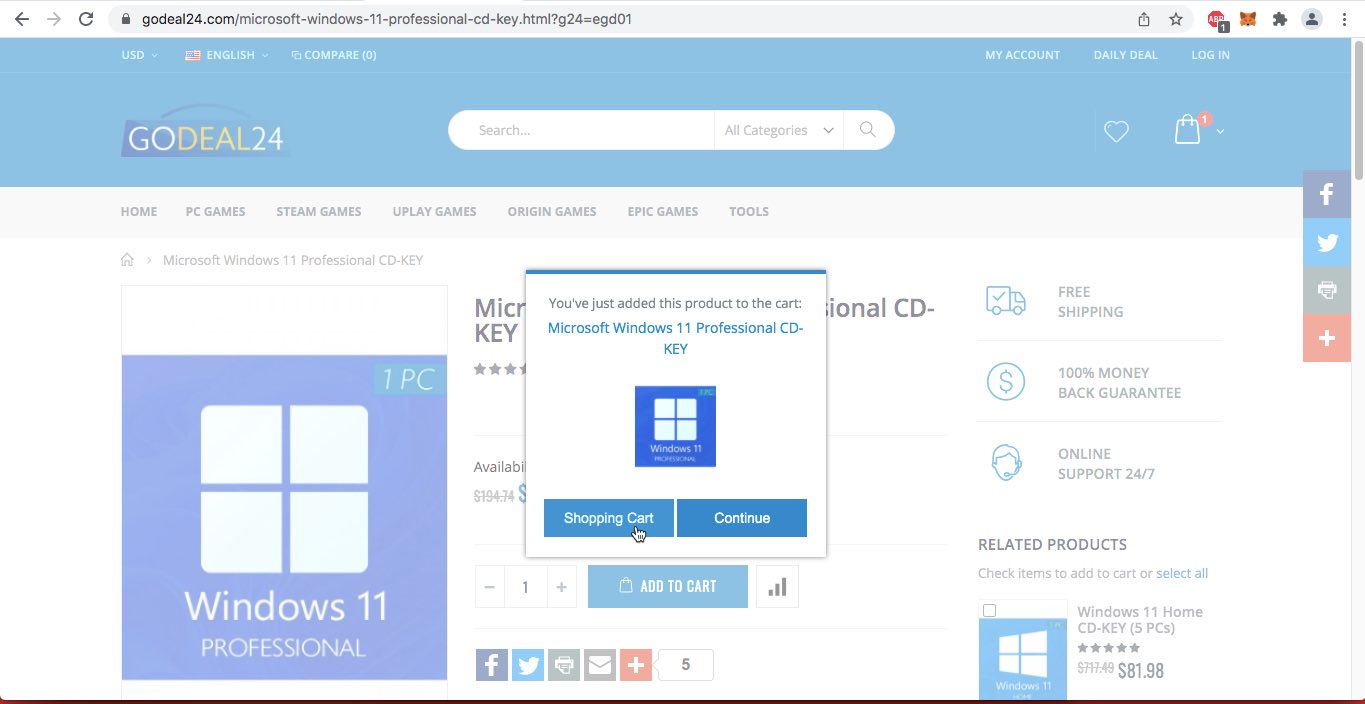Click orange plus share icon below product

click(636, 665)
